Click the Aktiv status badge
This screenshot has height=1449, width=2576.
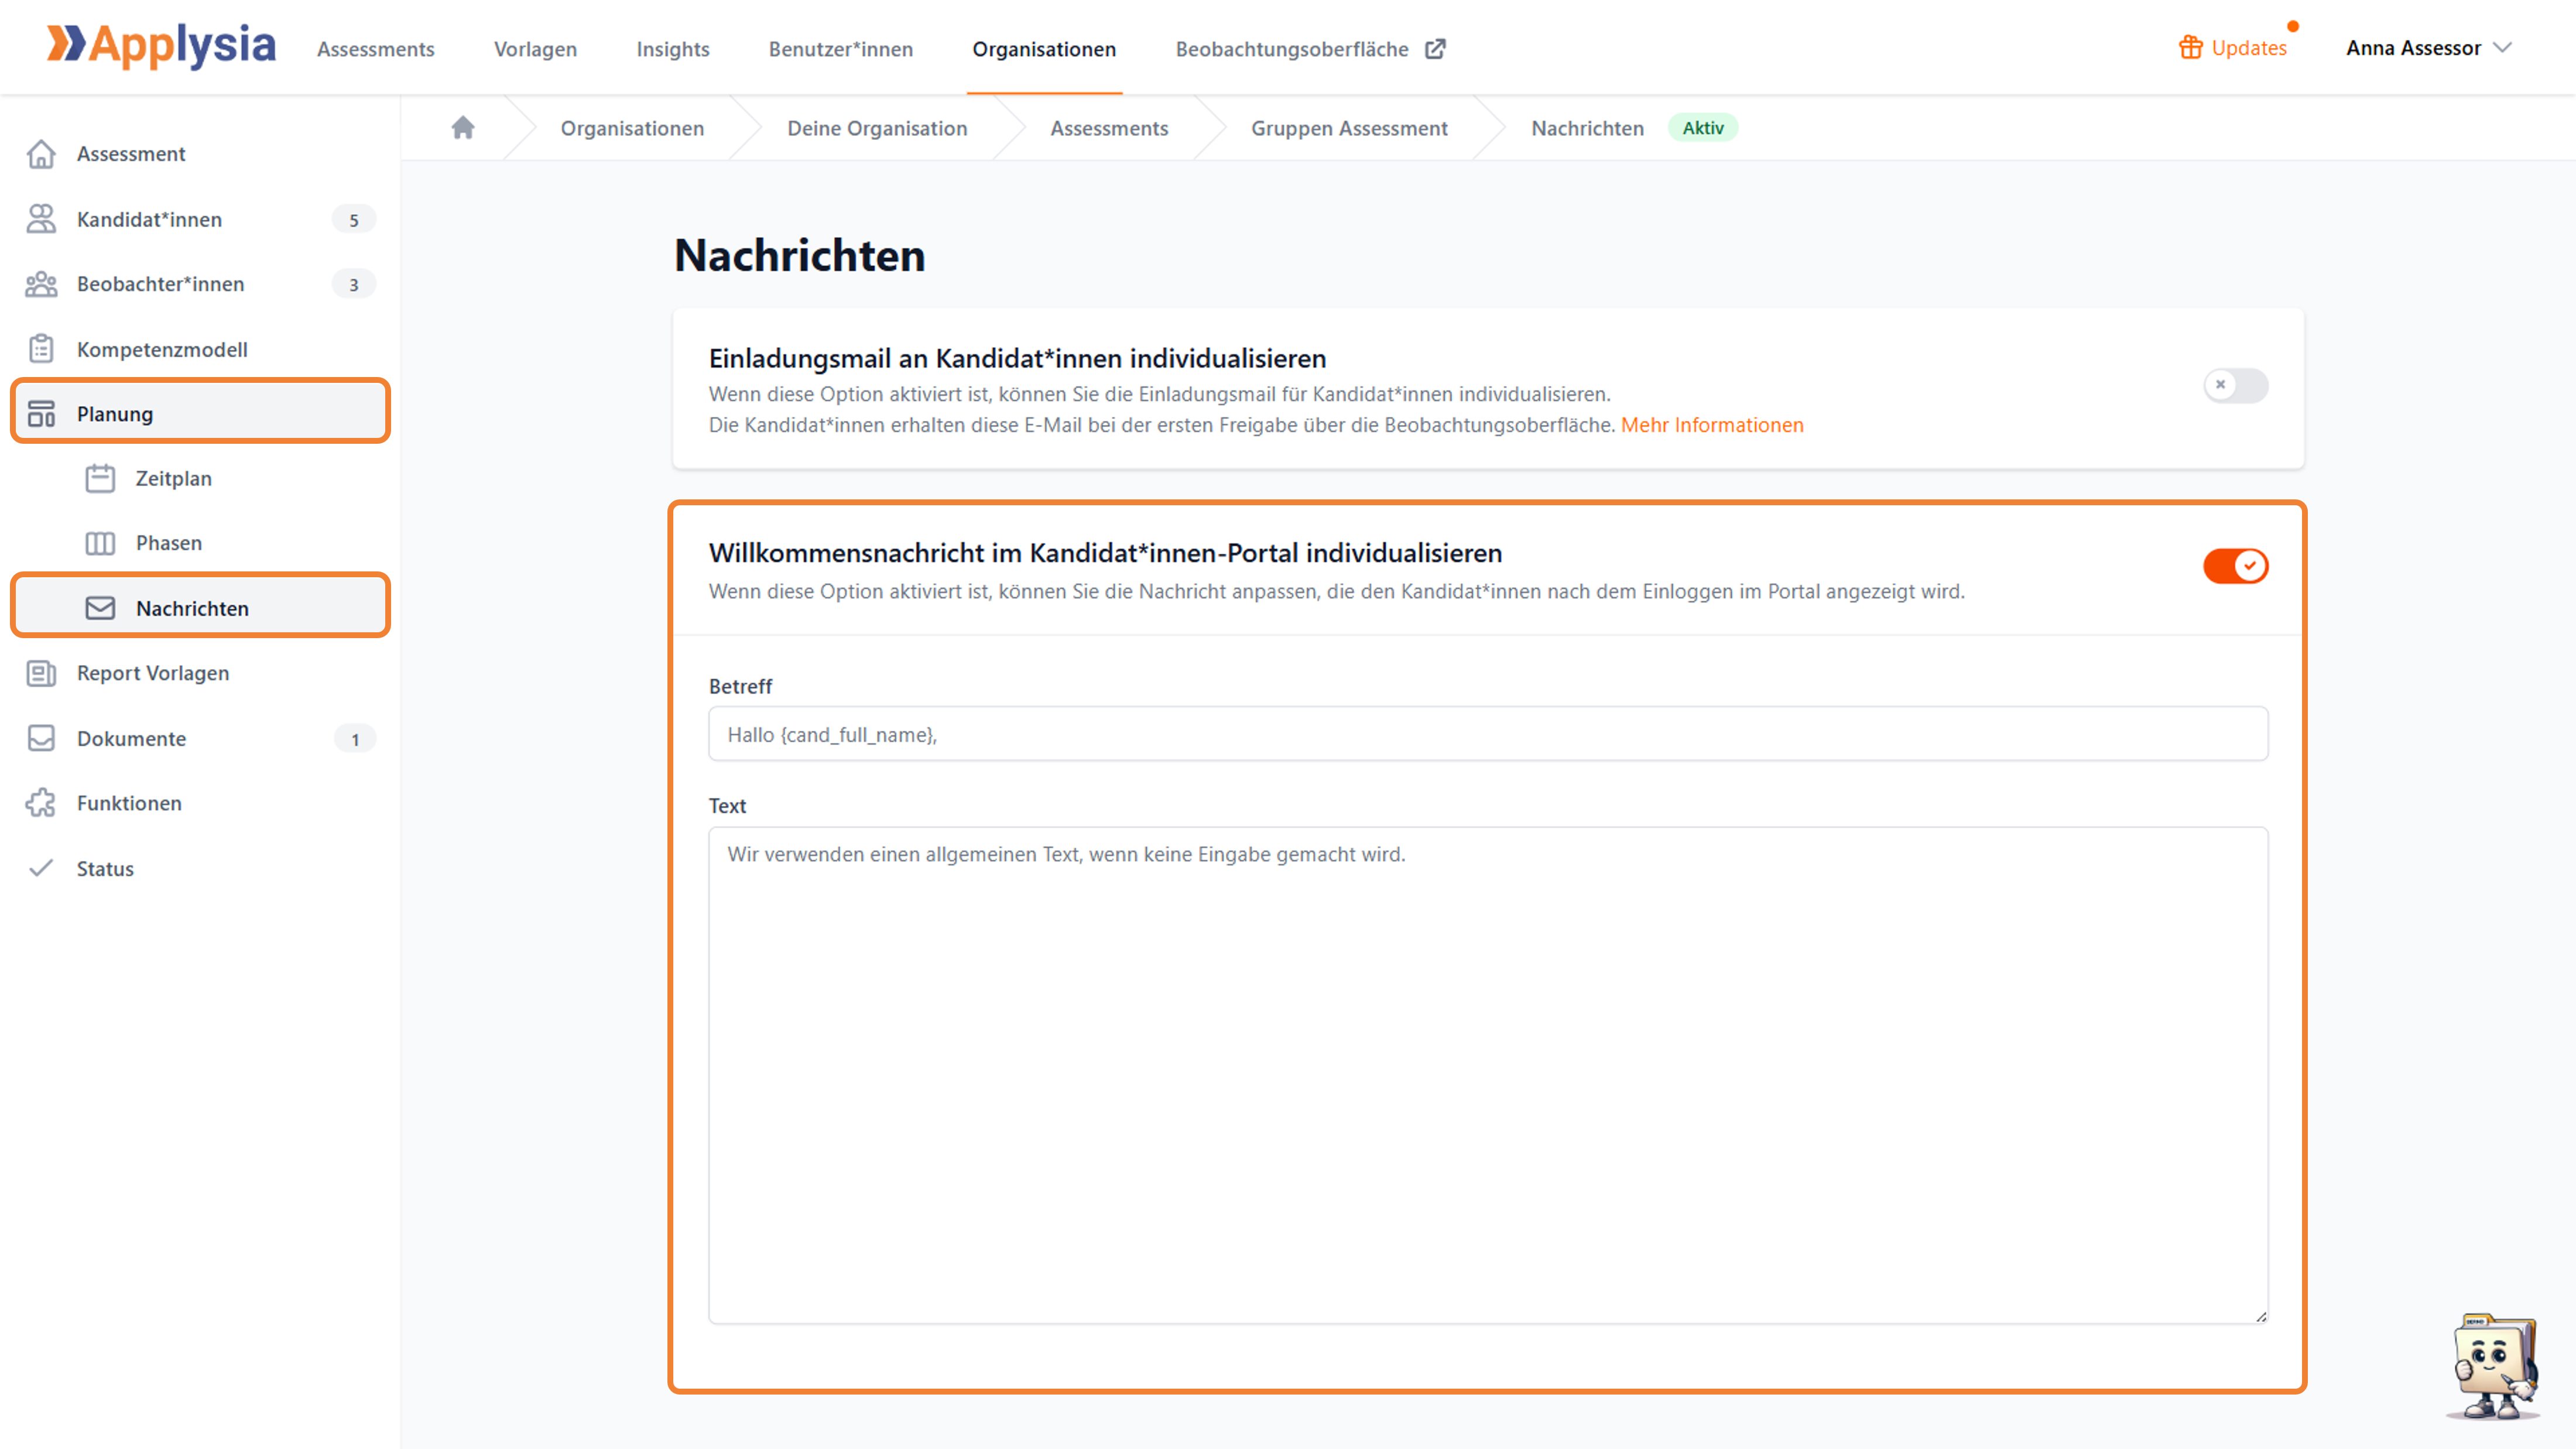1703,128
